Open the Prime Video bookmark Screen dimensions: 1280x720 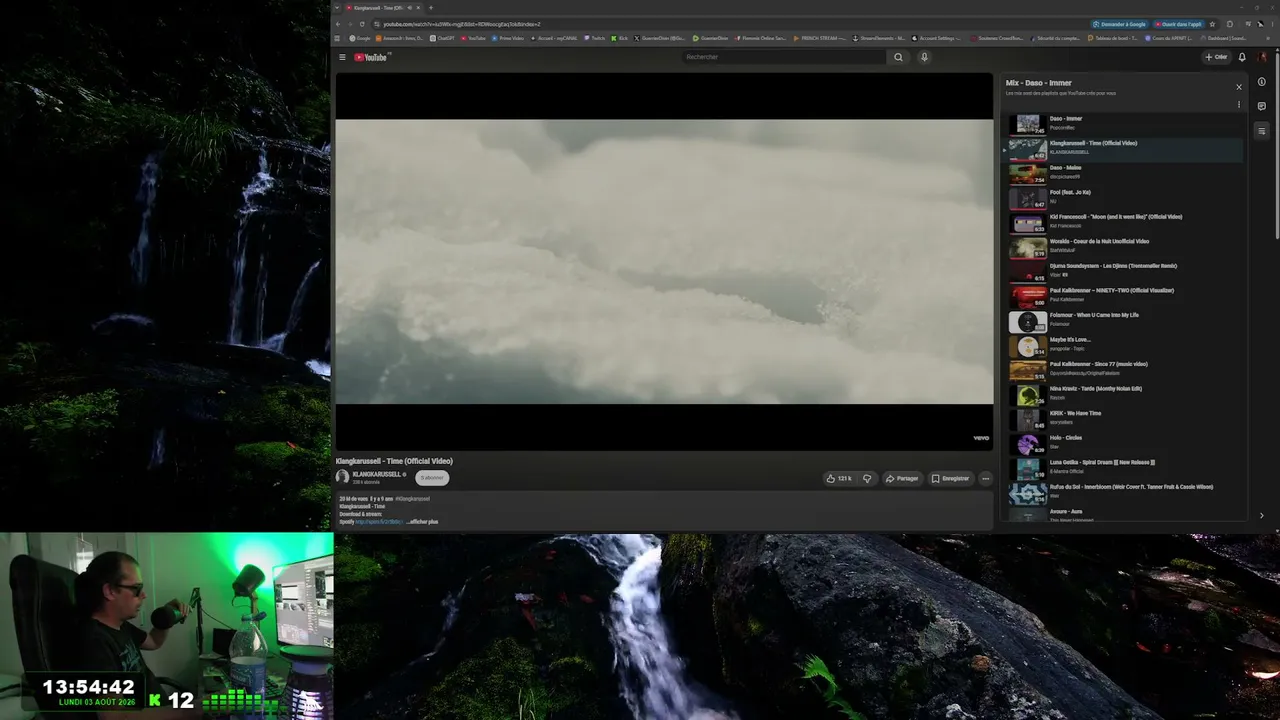(x=508, y=38)
